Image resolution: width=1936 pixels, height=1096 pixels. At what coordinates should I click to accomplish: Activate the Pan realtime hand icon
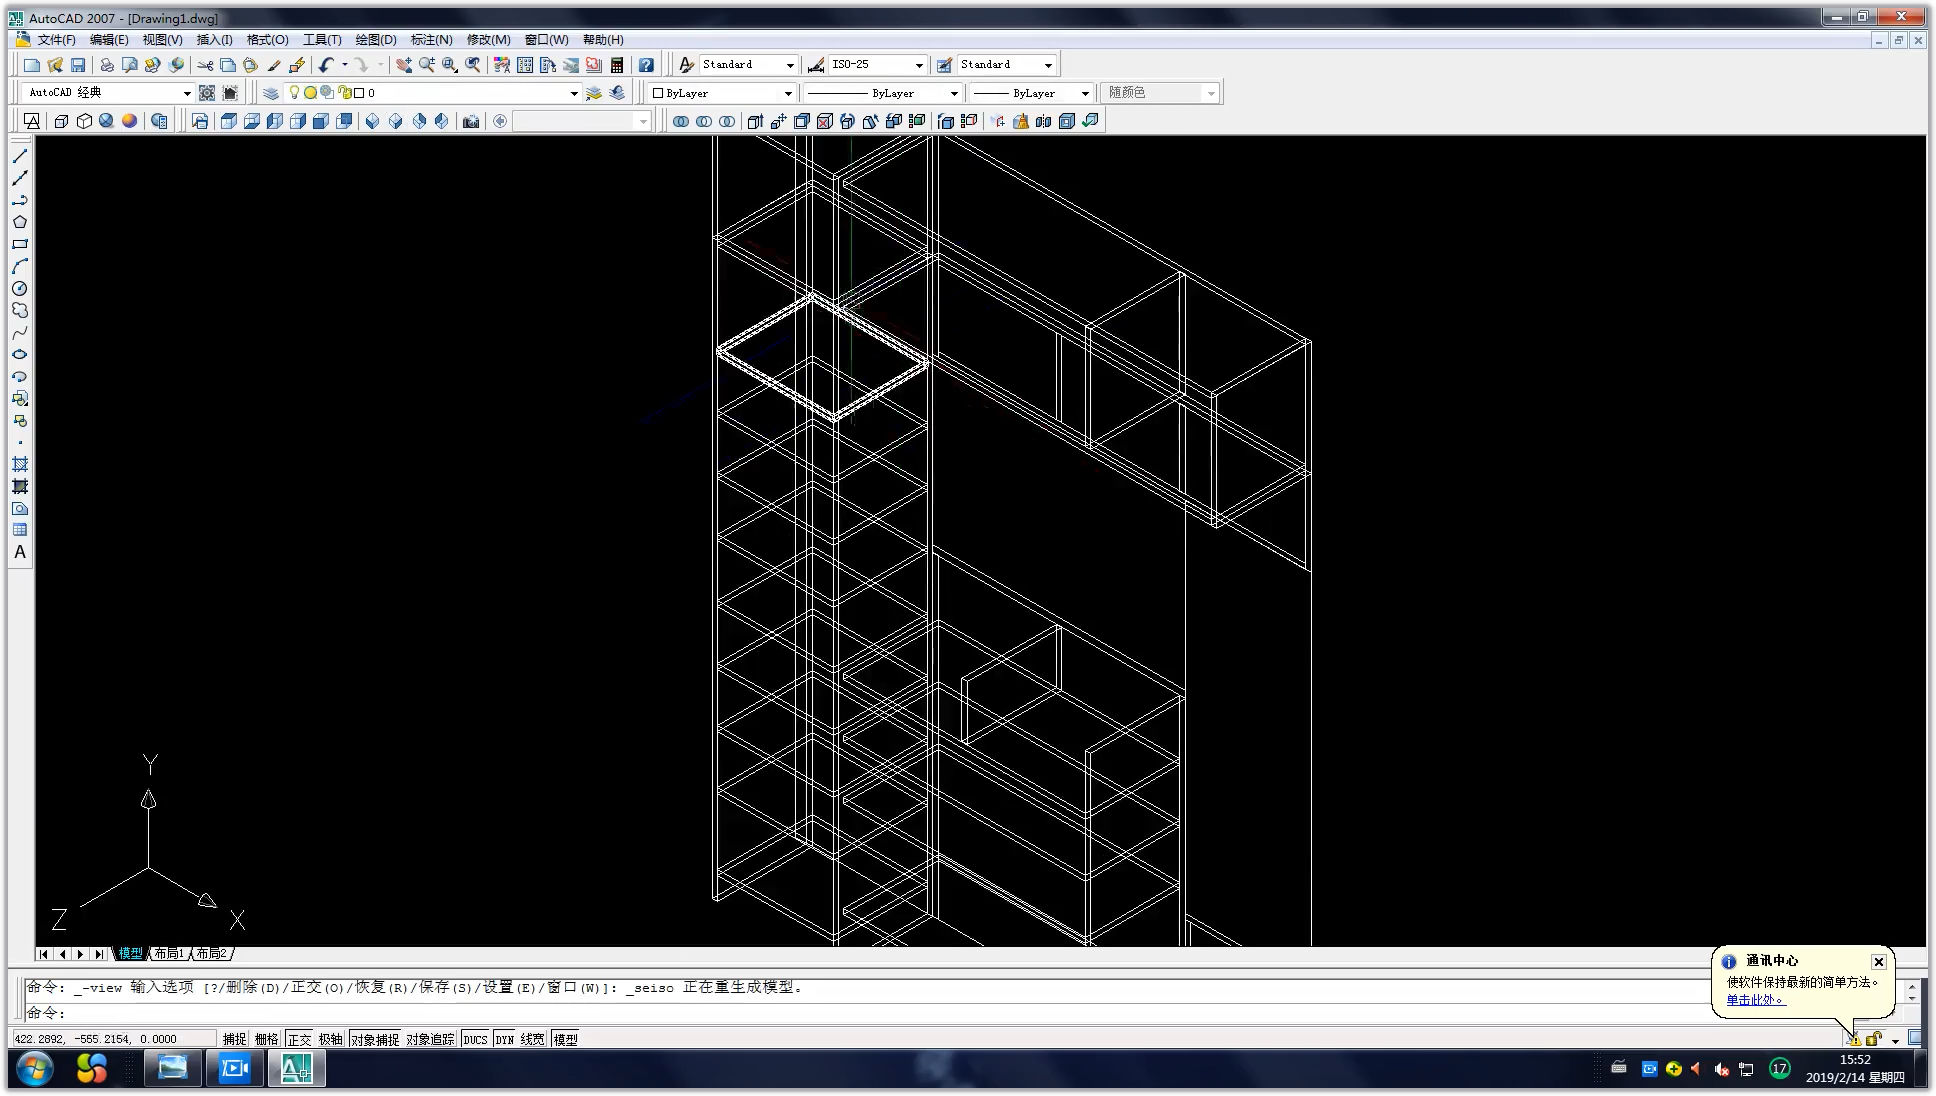click(403, 65)
